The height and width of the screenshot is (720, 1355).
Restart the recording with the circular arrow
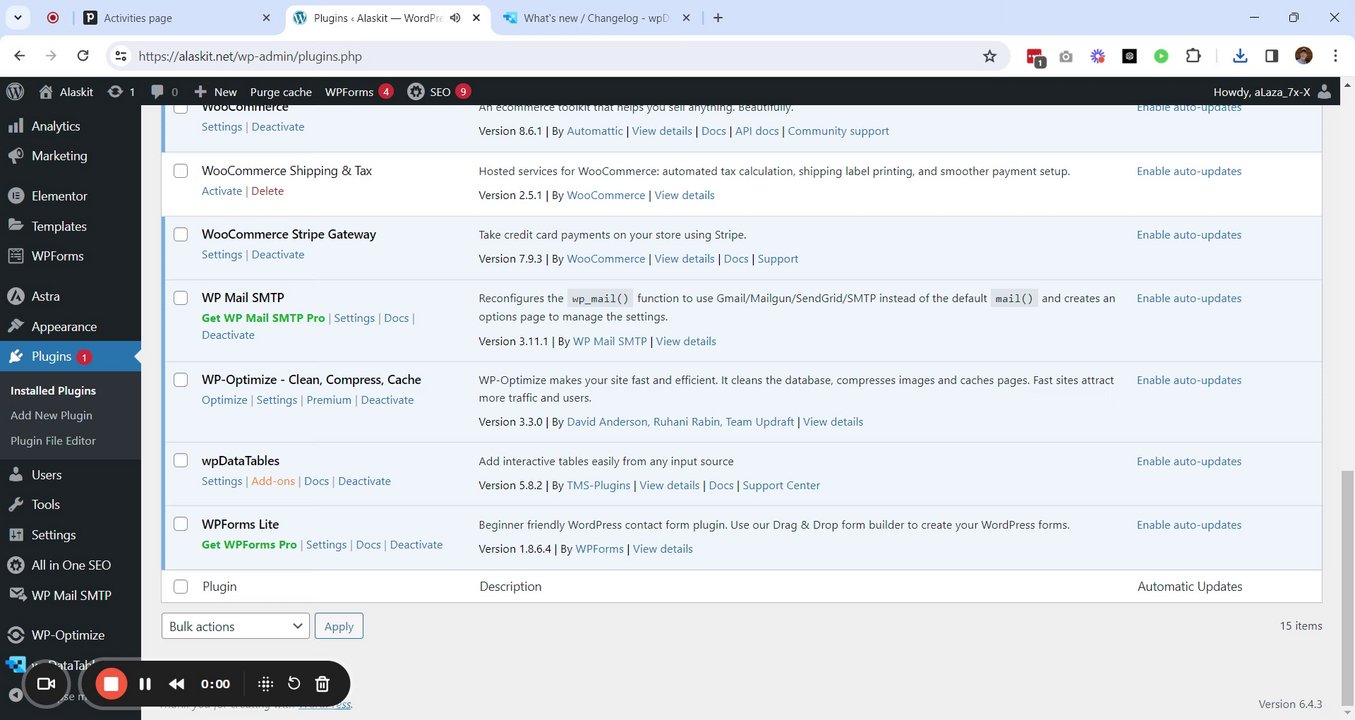[294, 684]
